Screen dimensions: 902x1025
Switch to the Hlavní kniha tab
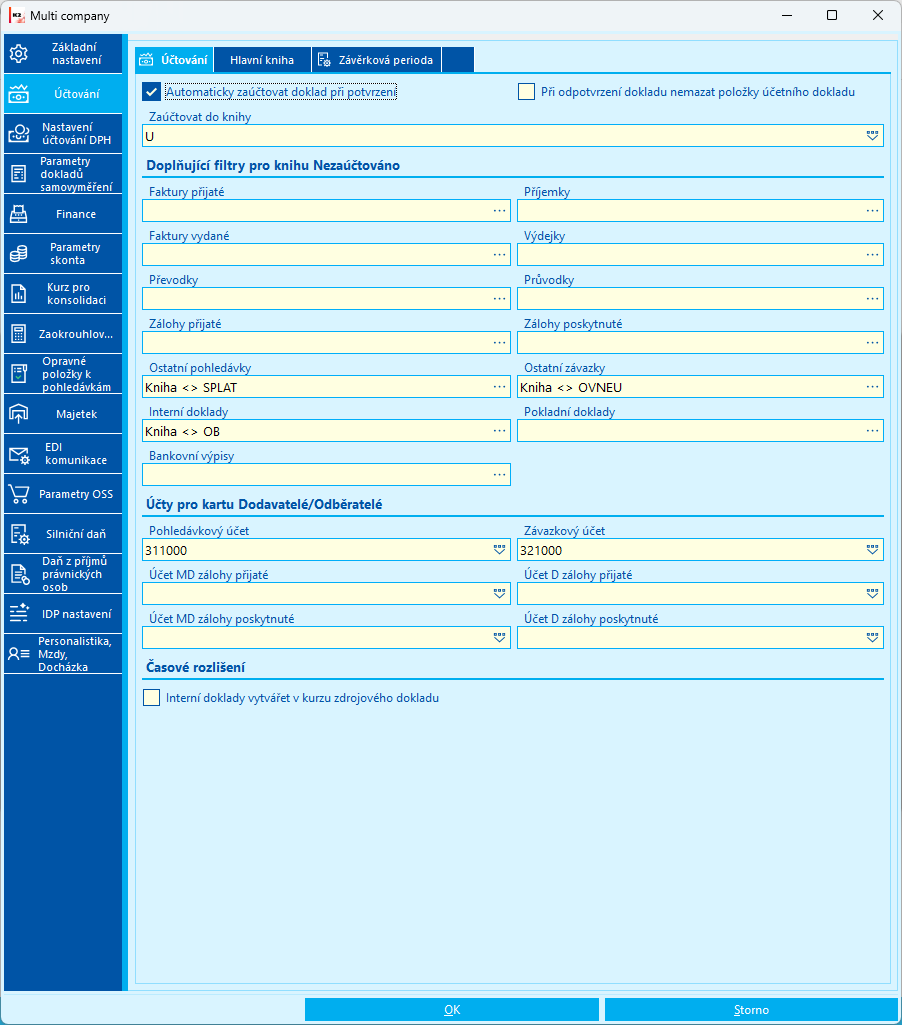(x=262, y=60)
